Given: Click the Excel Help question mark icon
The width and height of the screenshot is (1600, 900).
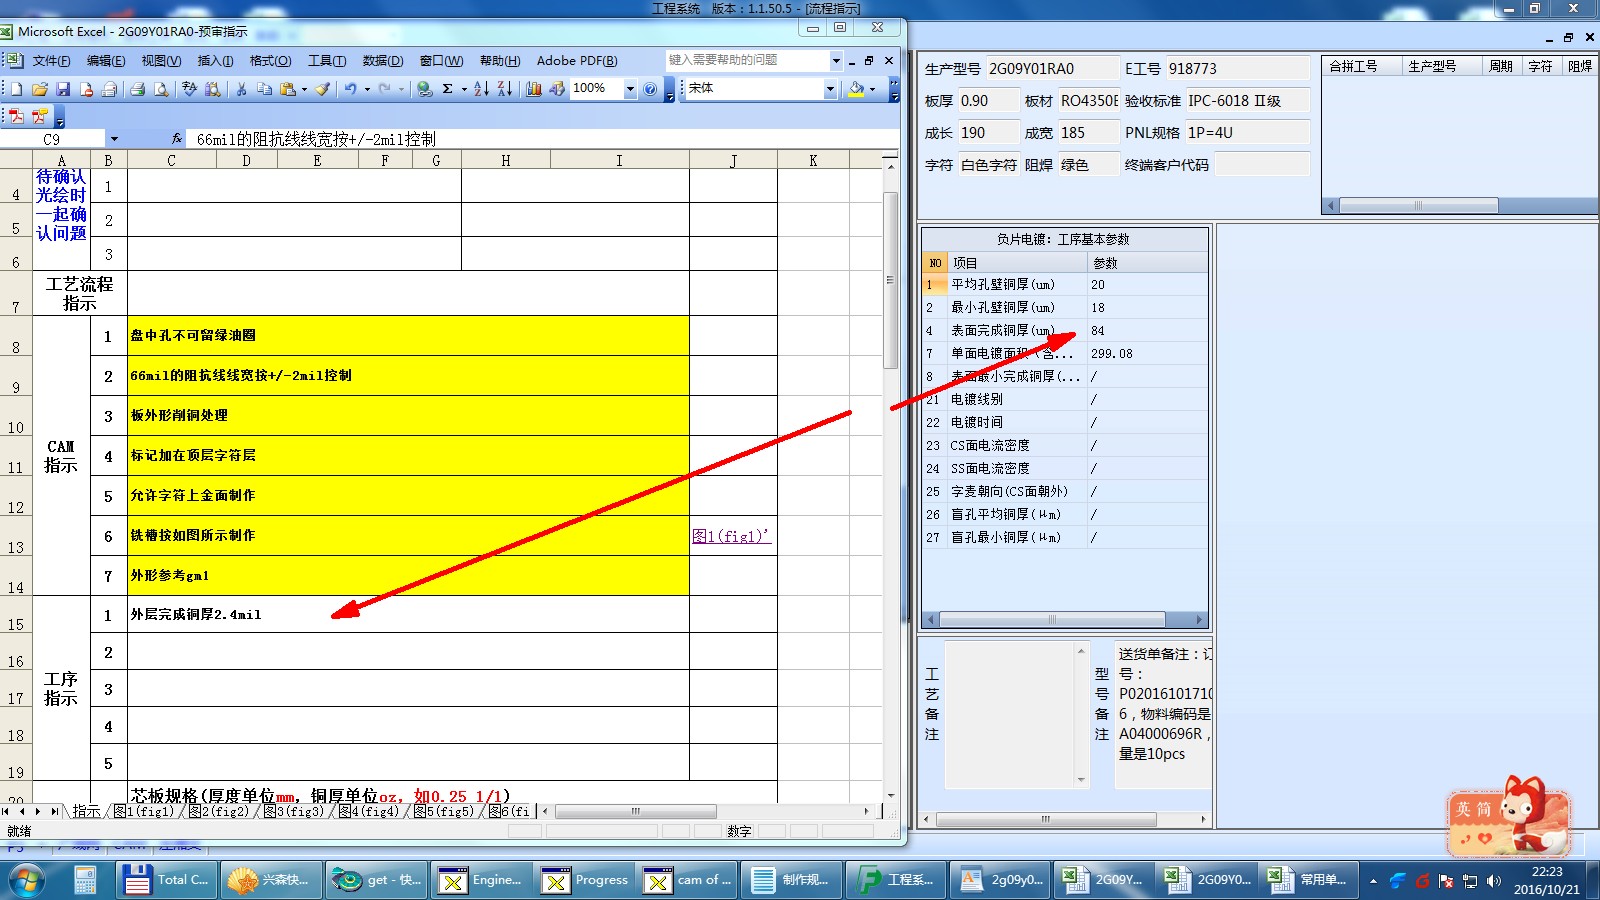Looking at the screenshot, I should pyautogui.click(x=650, y=89).
